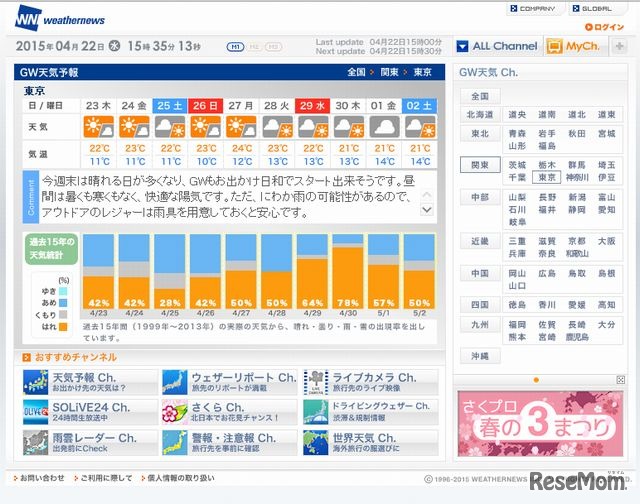The image size is (640, 504).
Task: Click the 近畿 region button
Action: [480, 241]
